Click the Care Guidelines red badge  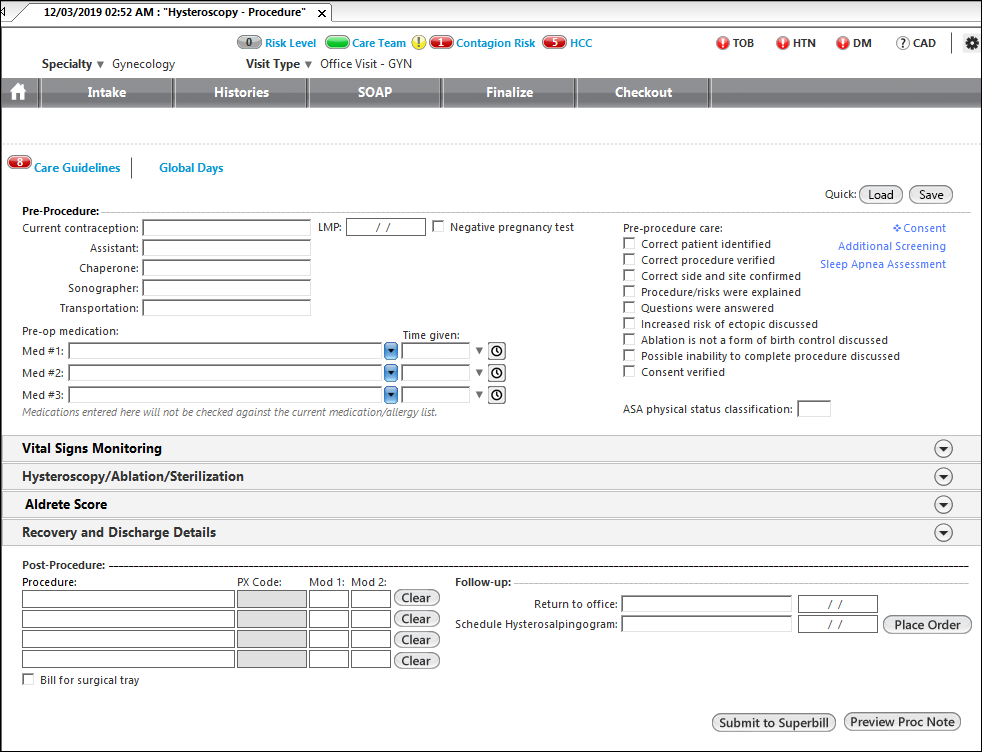pos(19,163)
